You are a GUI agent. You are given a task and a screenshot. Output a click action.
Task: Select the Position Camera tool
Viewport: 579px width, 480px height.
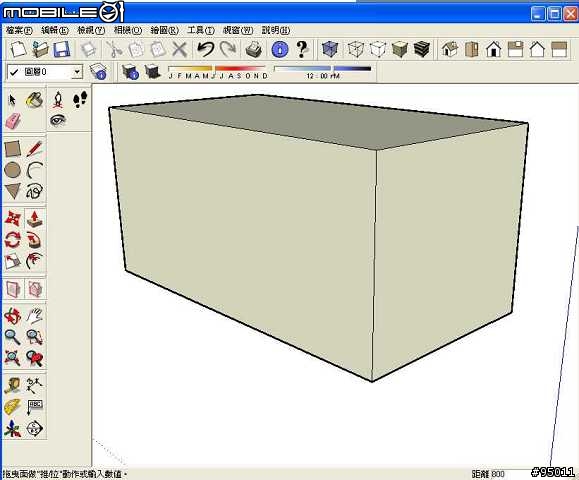point(57,100)
